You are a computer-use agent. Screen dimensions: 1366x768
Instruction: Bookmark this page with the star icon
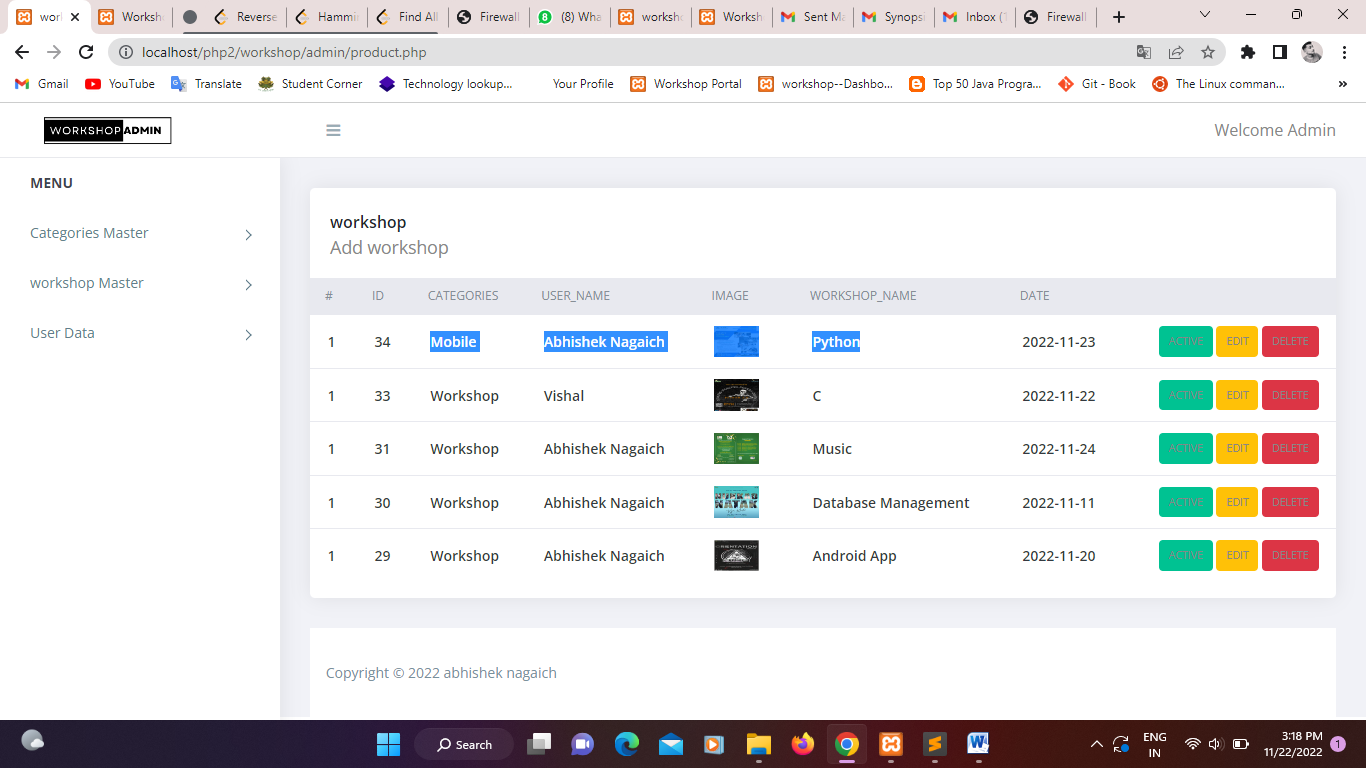coord(1208,52)
